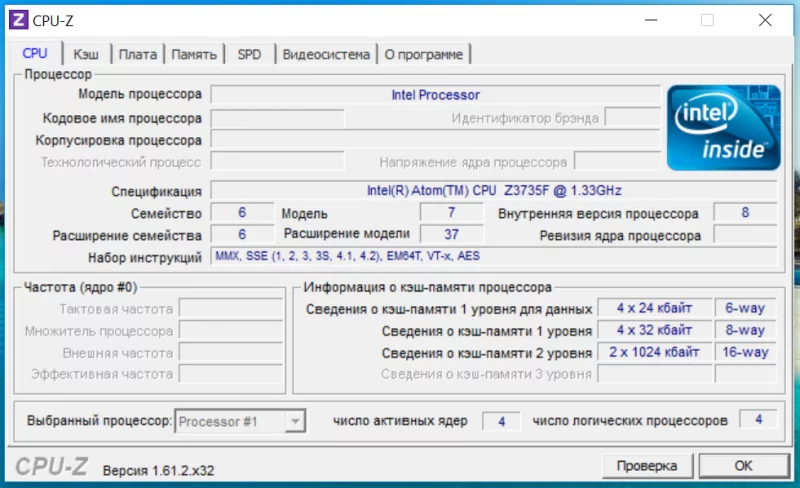Click the Intel Inside logo image
Screen dimensions: 800x488
[x=724, y=127]
